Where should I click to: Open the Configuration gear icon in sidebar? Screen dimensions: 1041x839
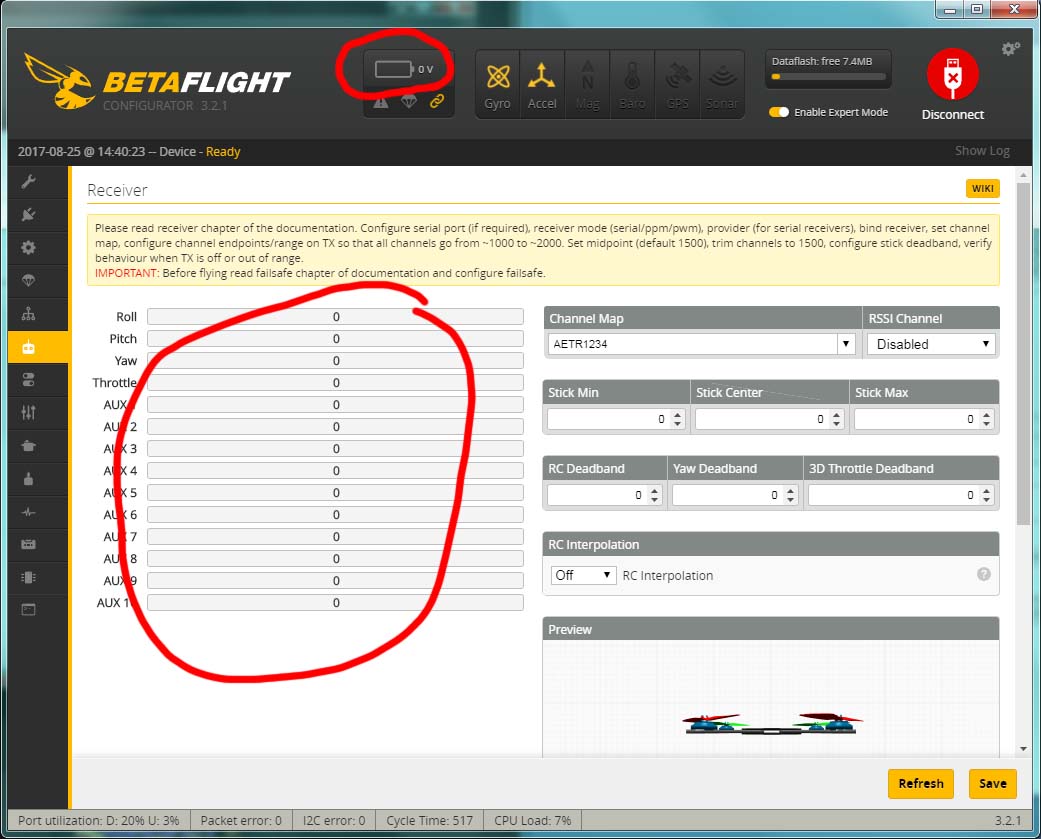point(28,247)
